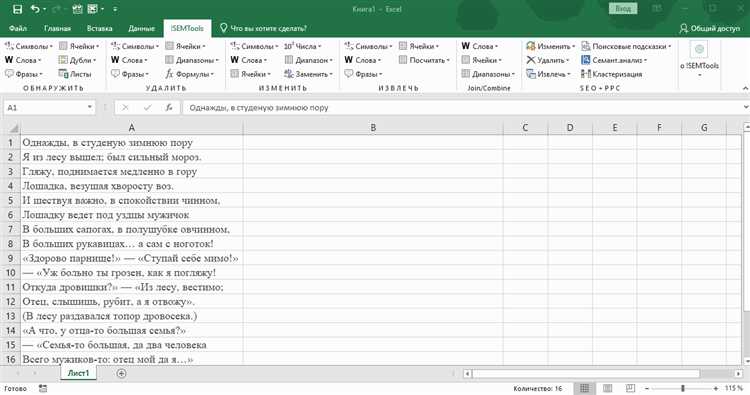
Task: Collapse the ribbon with the chevron
Action: pos(745,88)
